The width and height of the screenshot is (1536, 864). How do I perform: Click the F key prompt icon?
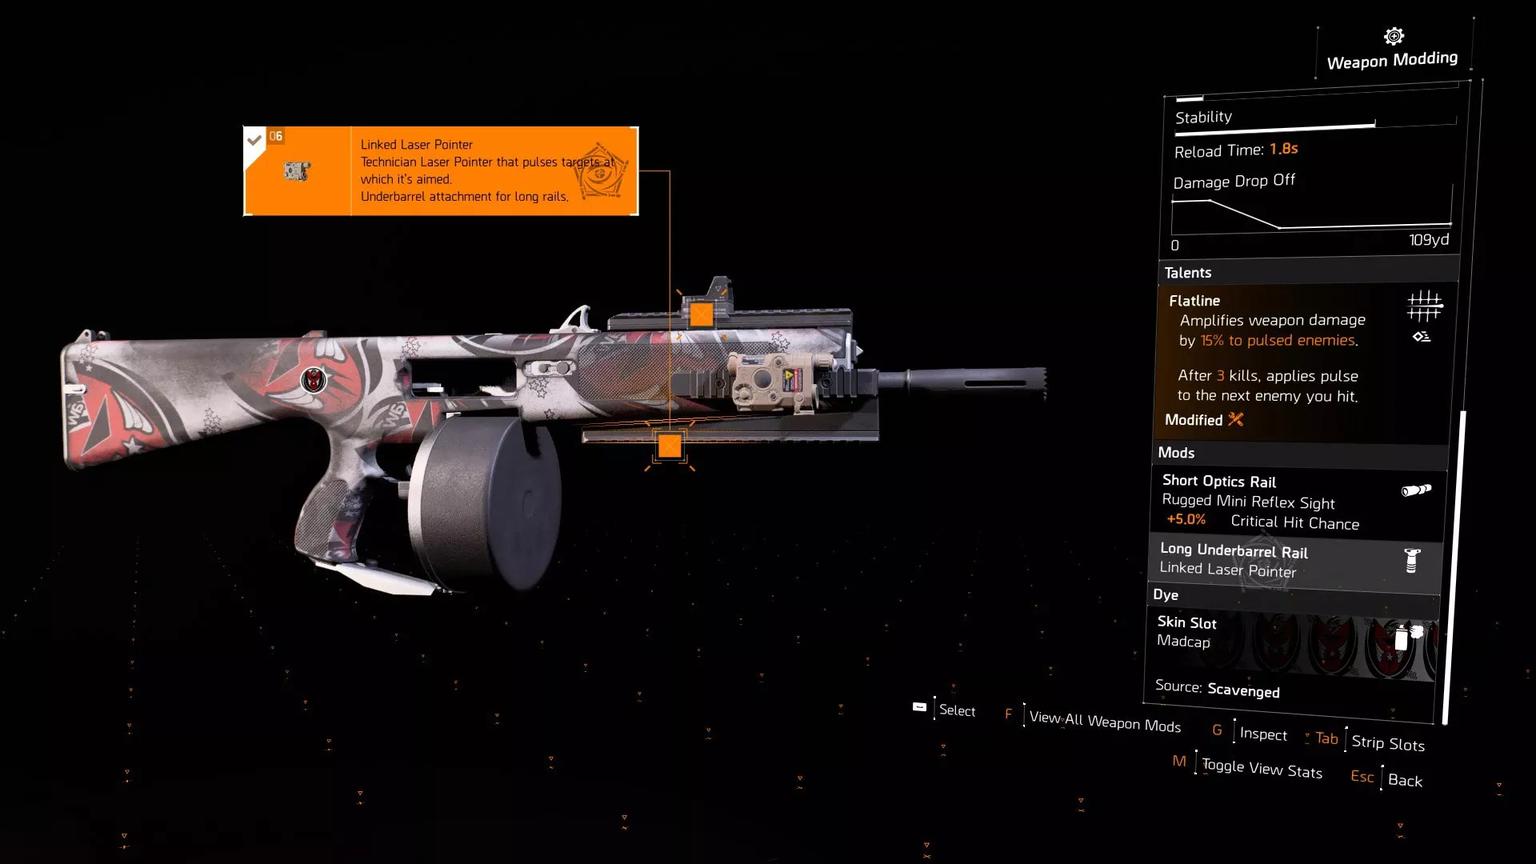pyautogui.click(x=1008, y=714)
